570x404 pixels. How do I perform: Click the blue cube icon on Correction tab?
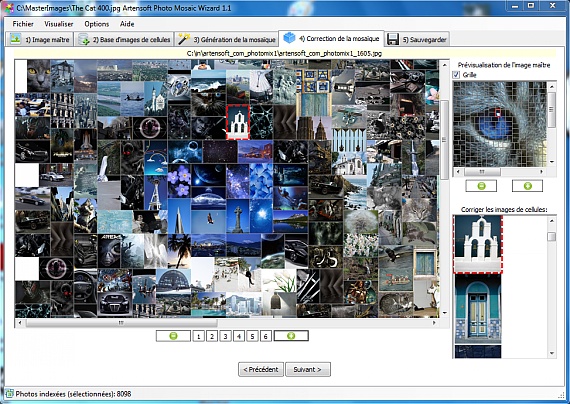coord(289,38)
